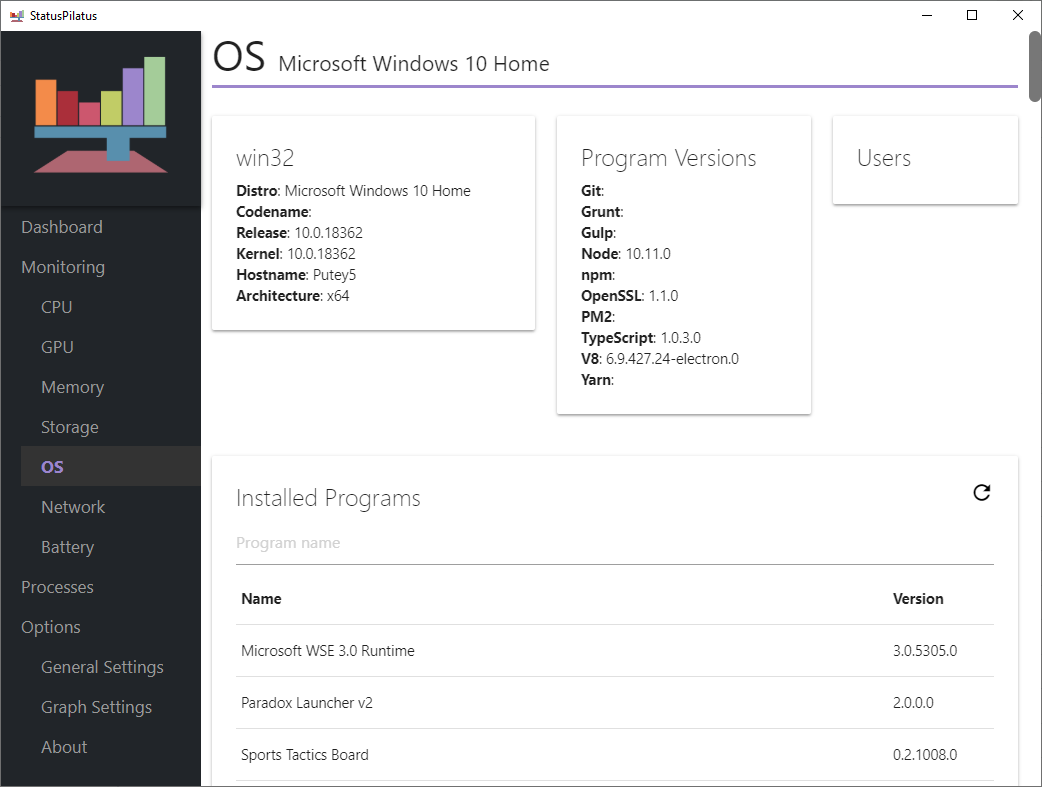Show Memory monitoring

[72, 387]
